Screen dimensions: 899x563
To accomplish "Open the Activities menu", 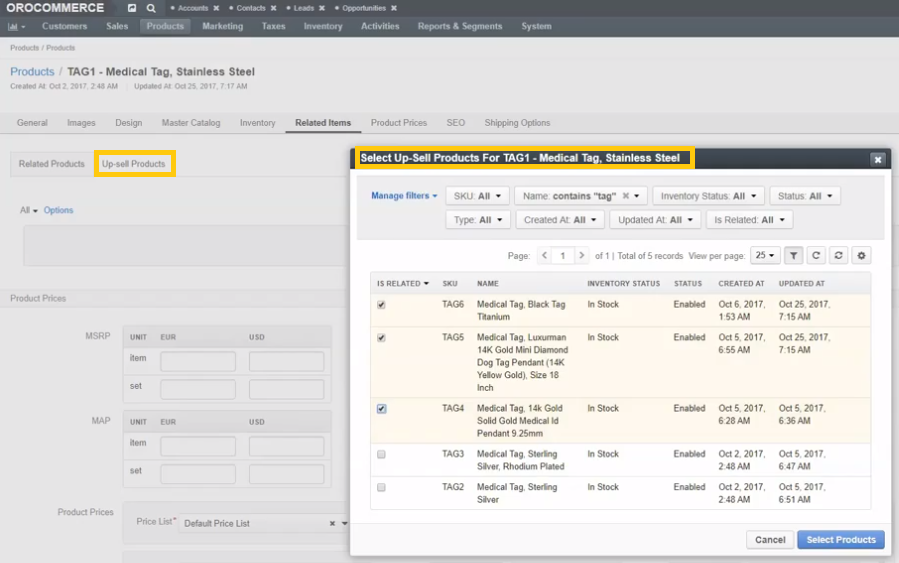I will 380,26.
